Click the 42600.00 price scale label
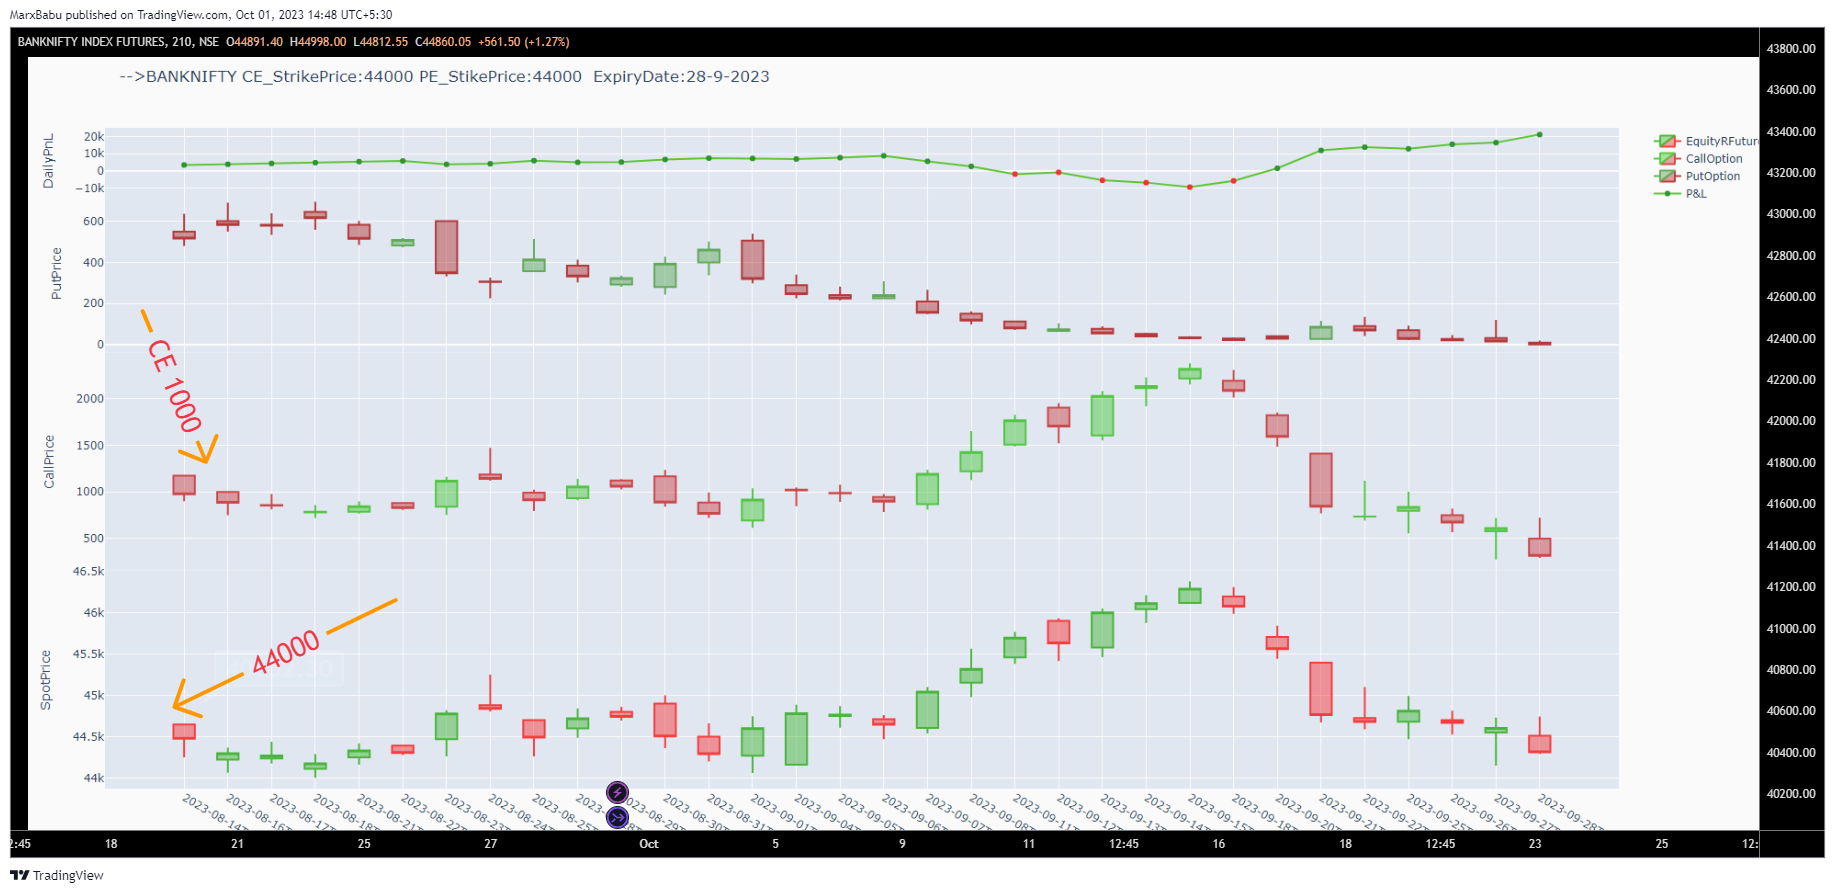1835x893 pixels. [1791, 297]
